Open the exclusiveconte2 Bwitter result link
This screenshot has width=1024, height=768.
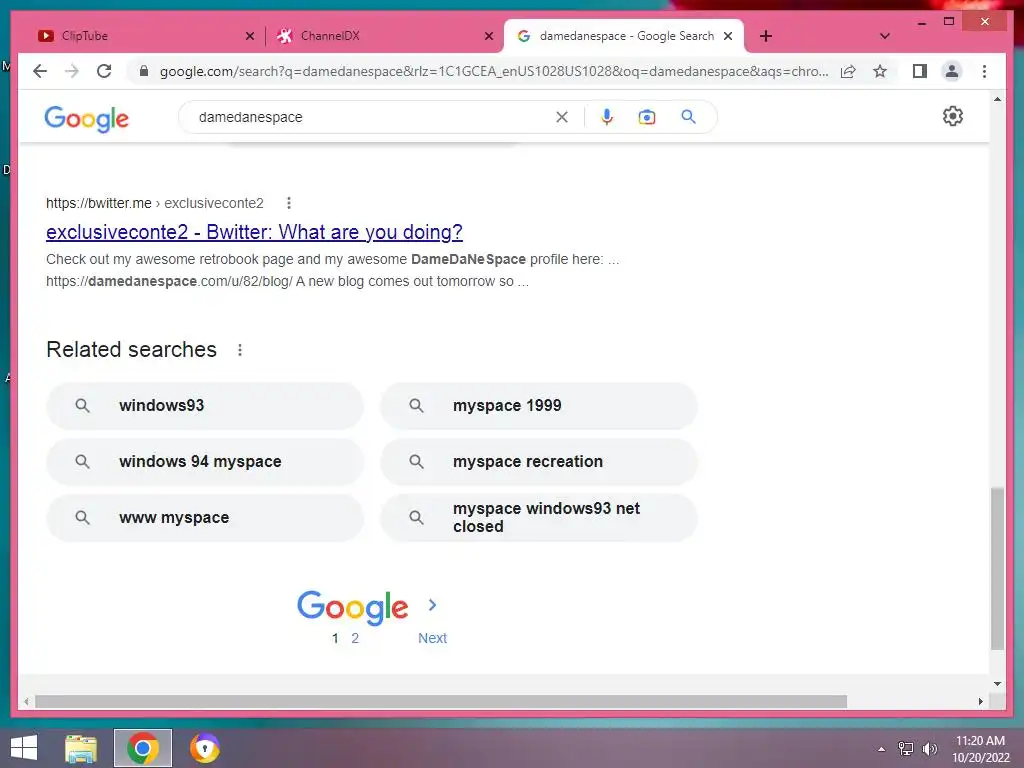coord(254,232)
